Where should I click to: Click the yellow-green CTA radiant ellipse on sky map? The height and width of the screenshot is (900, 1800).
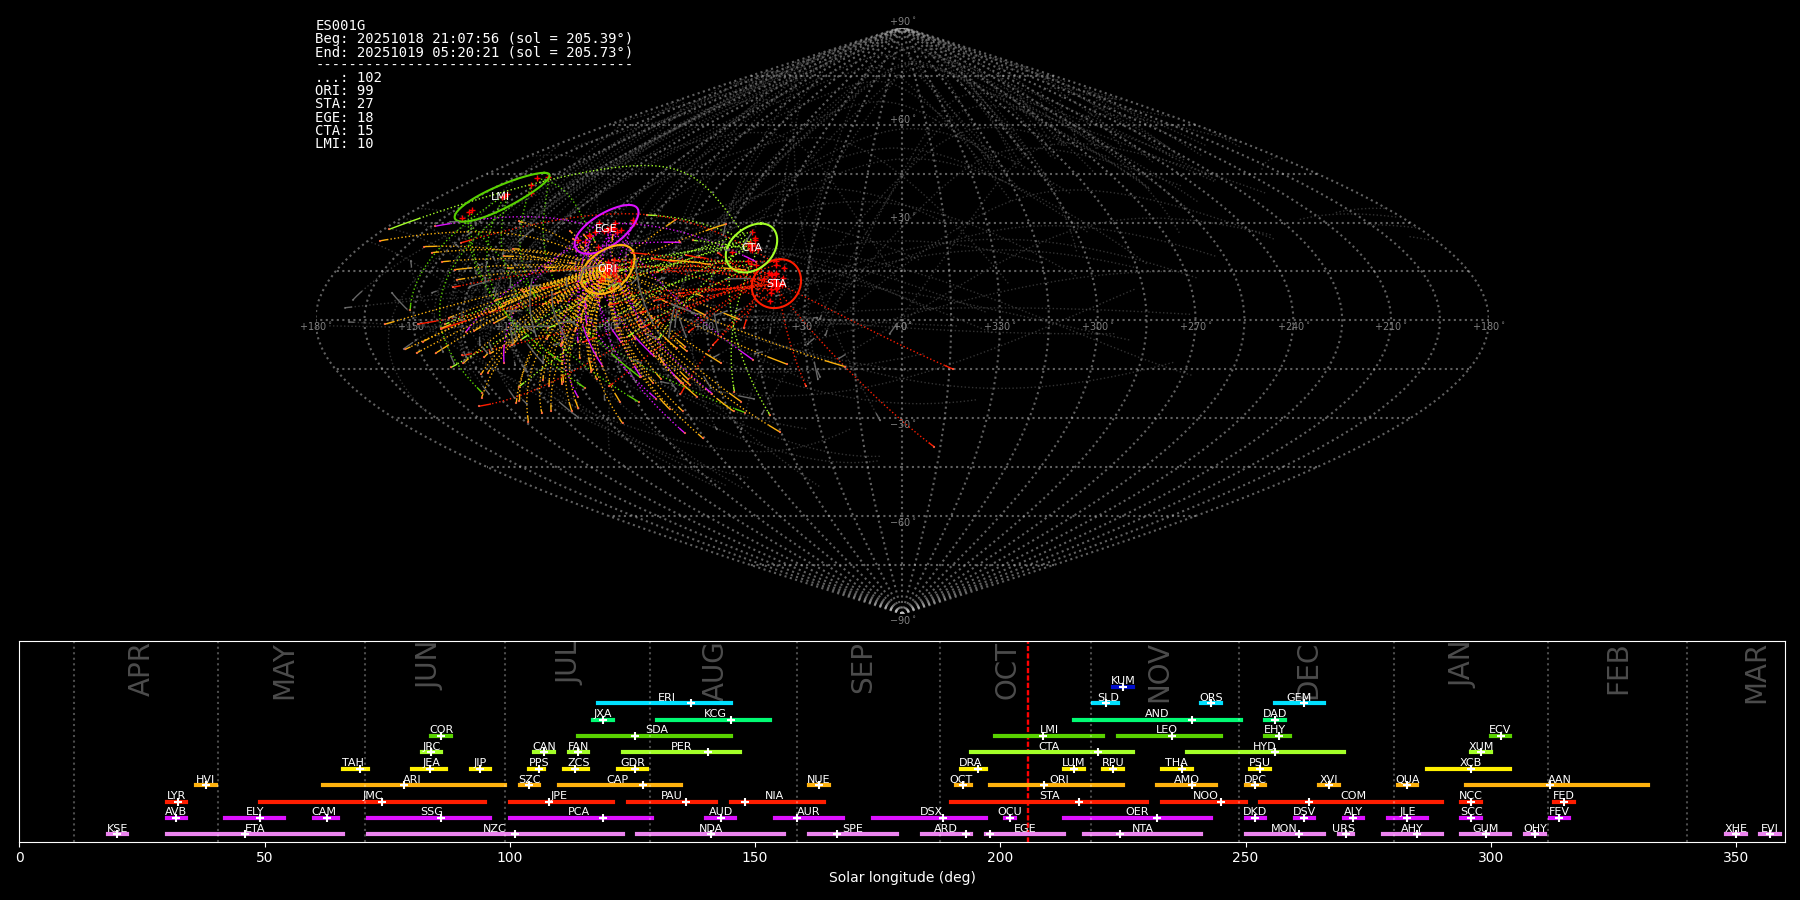pyautogui.click(x=752, y=248)
